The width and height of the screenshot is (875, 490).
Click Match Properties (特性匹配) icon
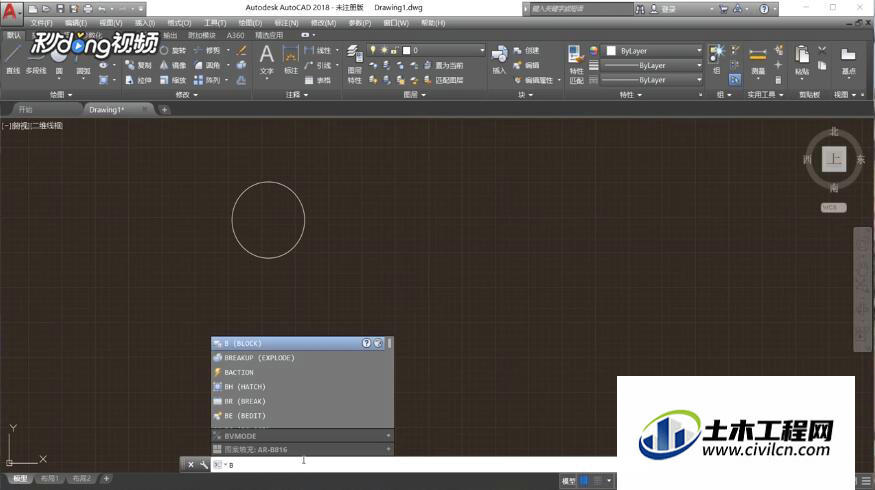point(576,64)
